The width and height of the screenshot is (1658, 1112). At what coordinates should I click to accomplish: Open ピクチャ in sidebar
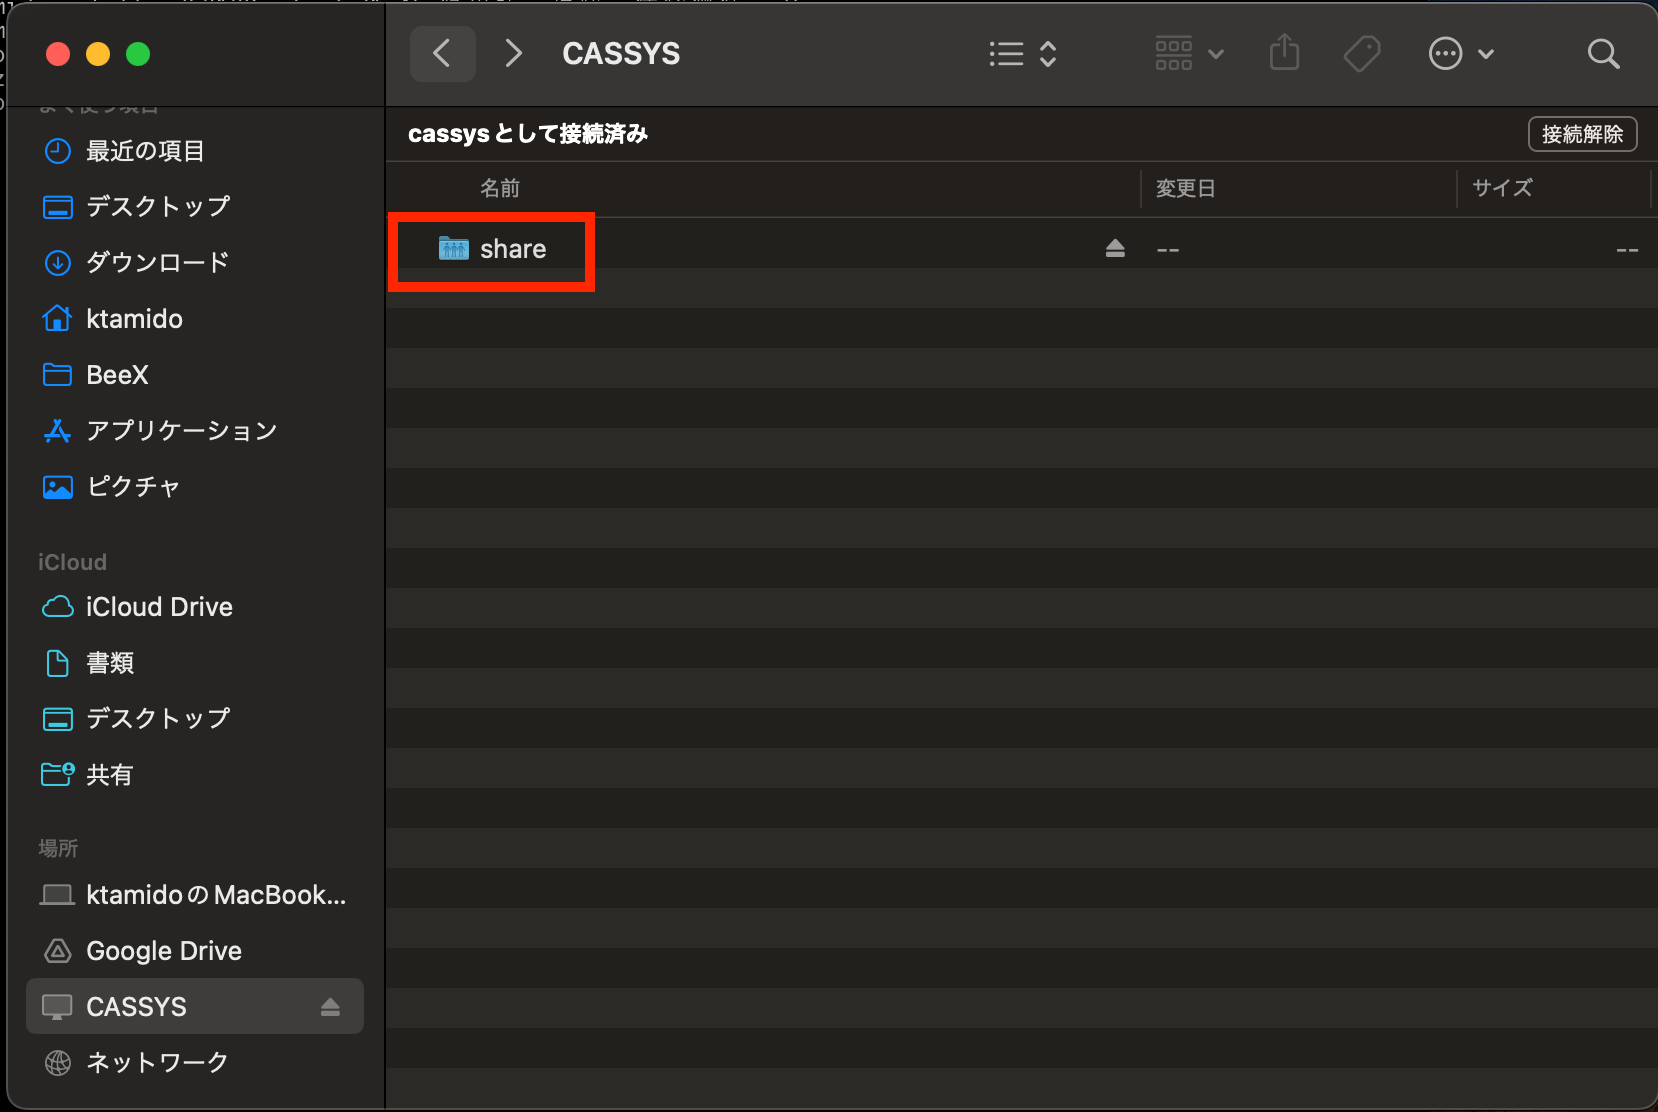tap(195, 487)
